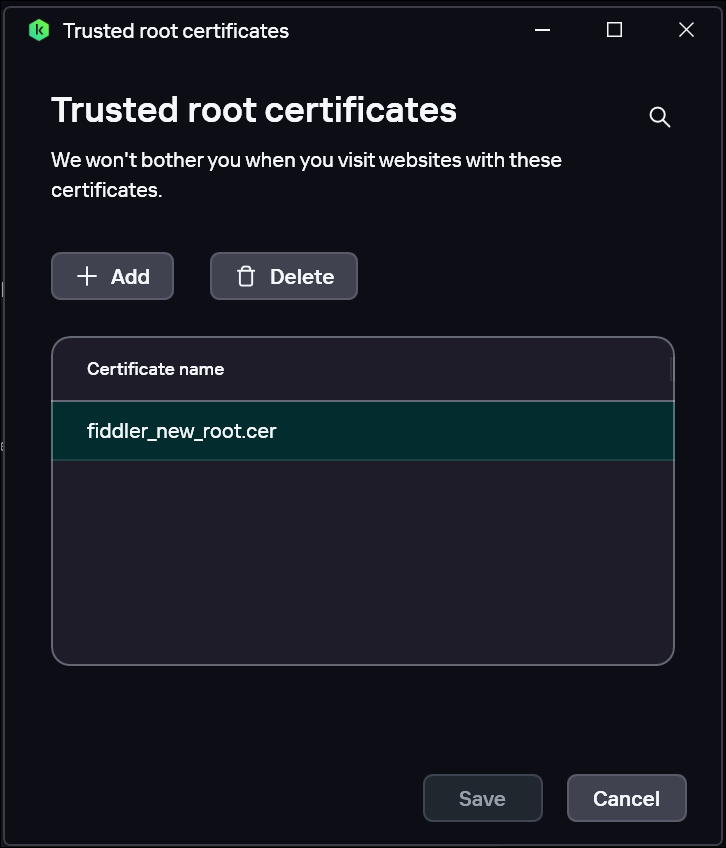Image resolution: width=726 pixels, height=848 pixels.
Task: Click the plus icon on Add button
Action: click(x=87, y=277)
